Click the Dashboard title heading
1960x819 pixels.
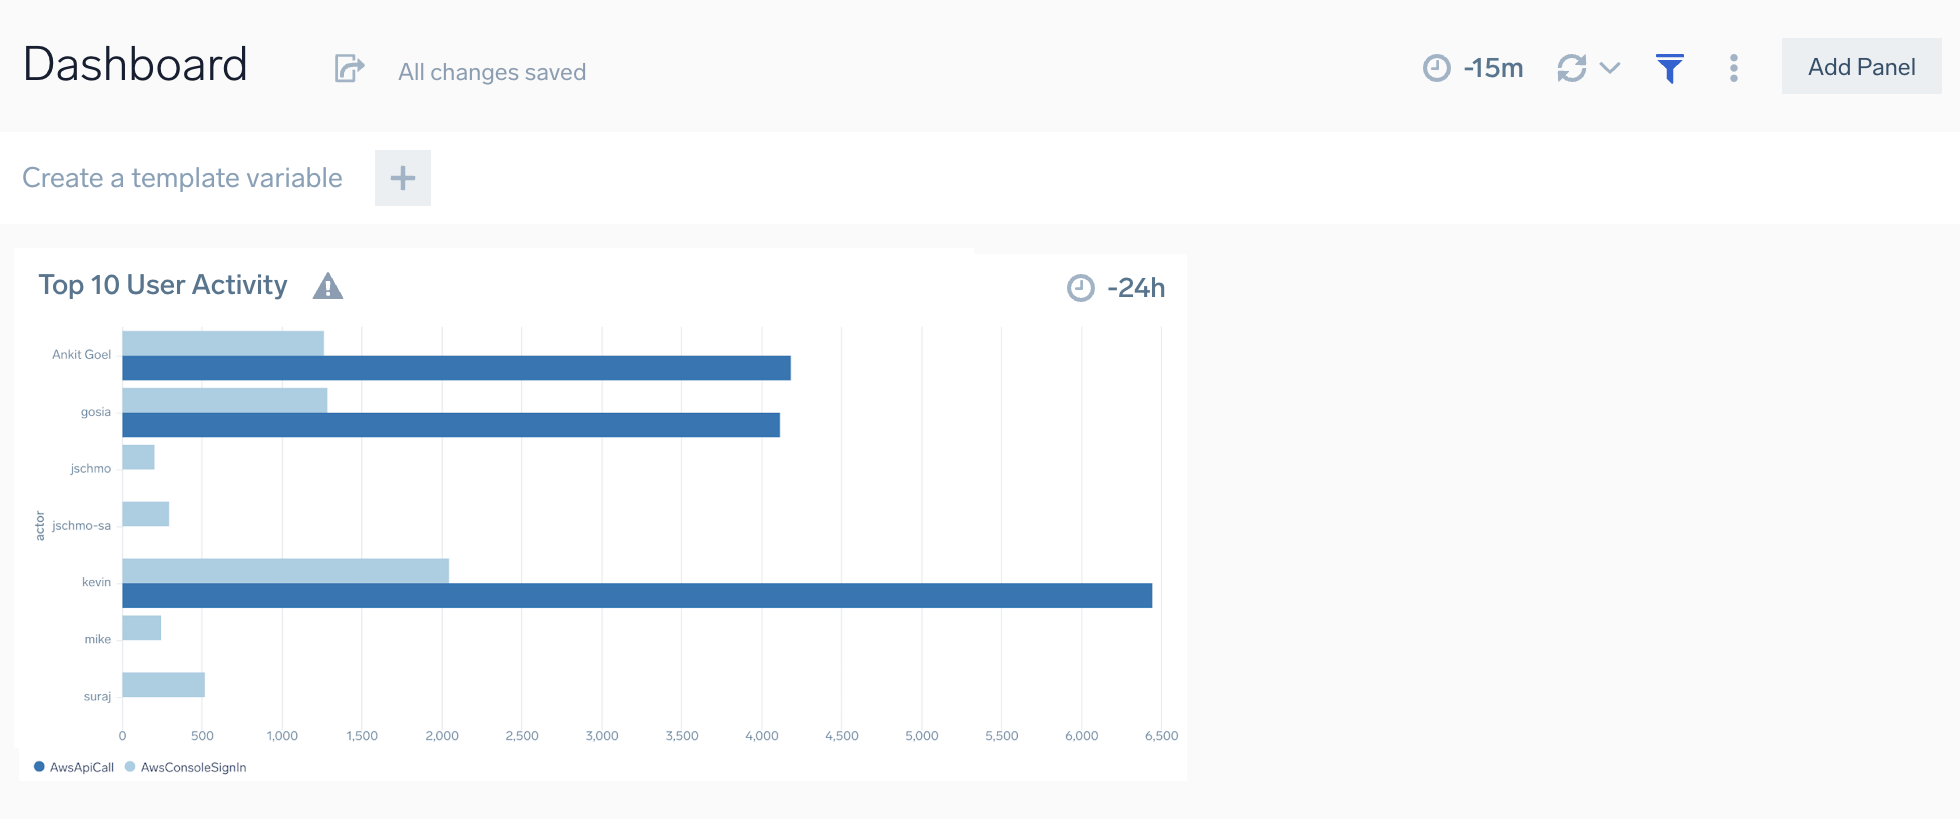pyautogui.click(x=135, y=65)
